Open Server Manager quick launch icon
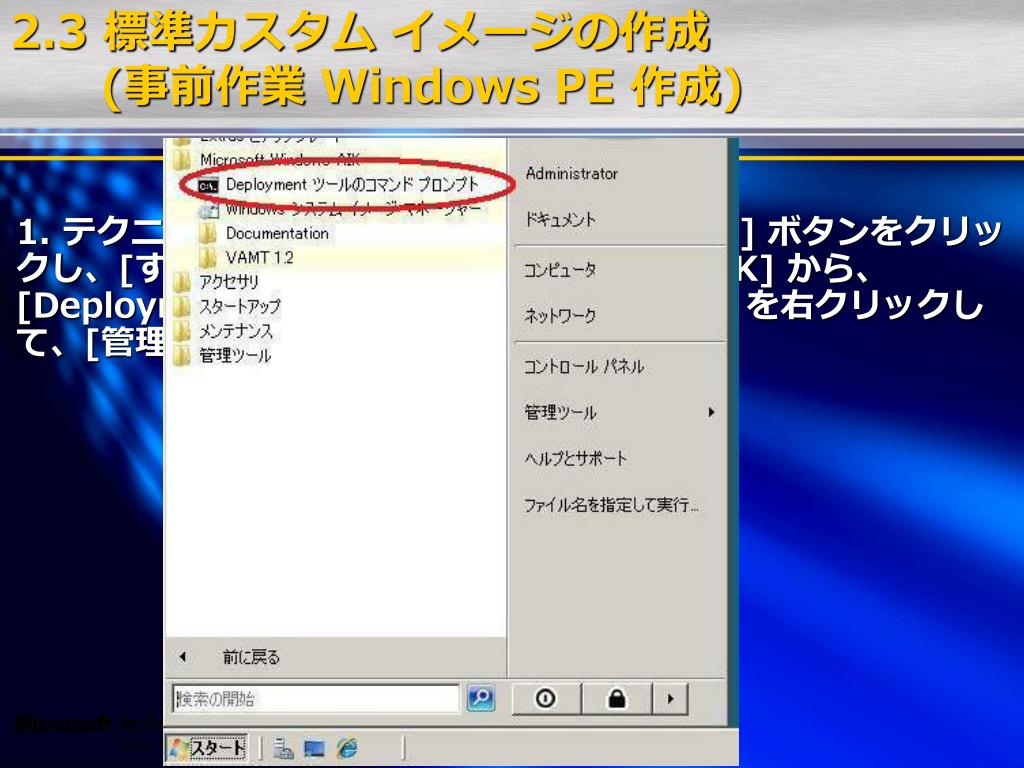The image size is (1024, 768). [283, 748]
